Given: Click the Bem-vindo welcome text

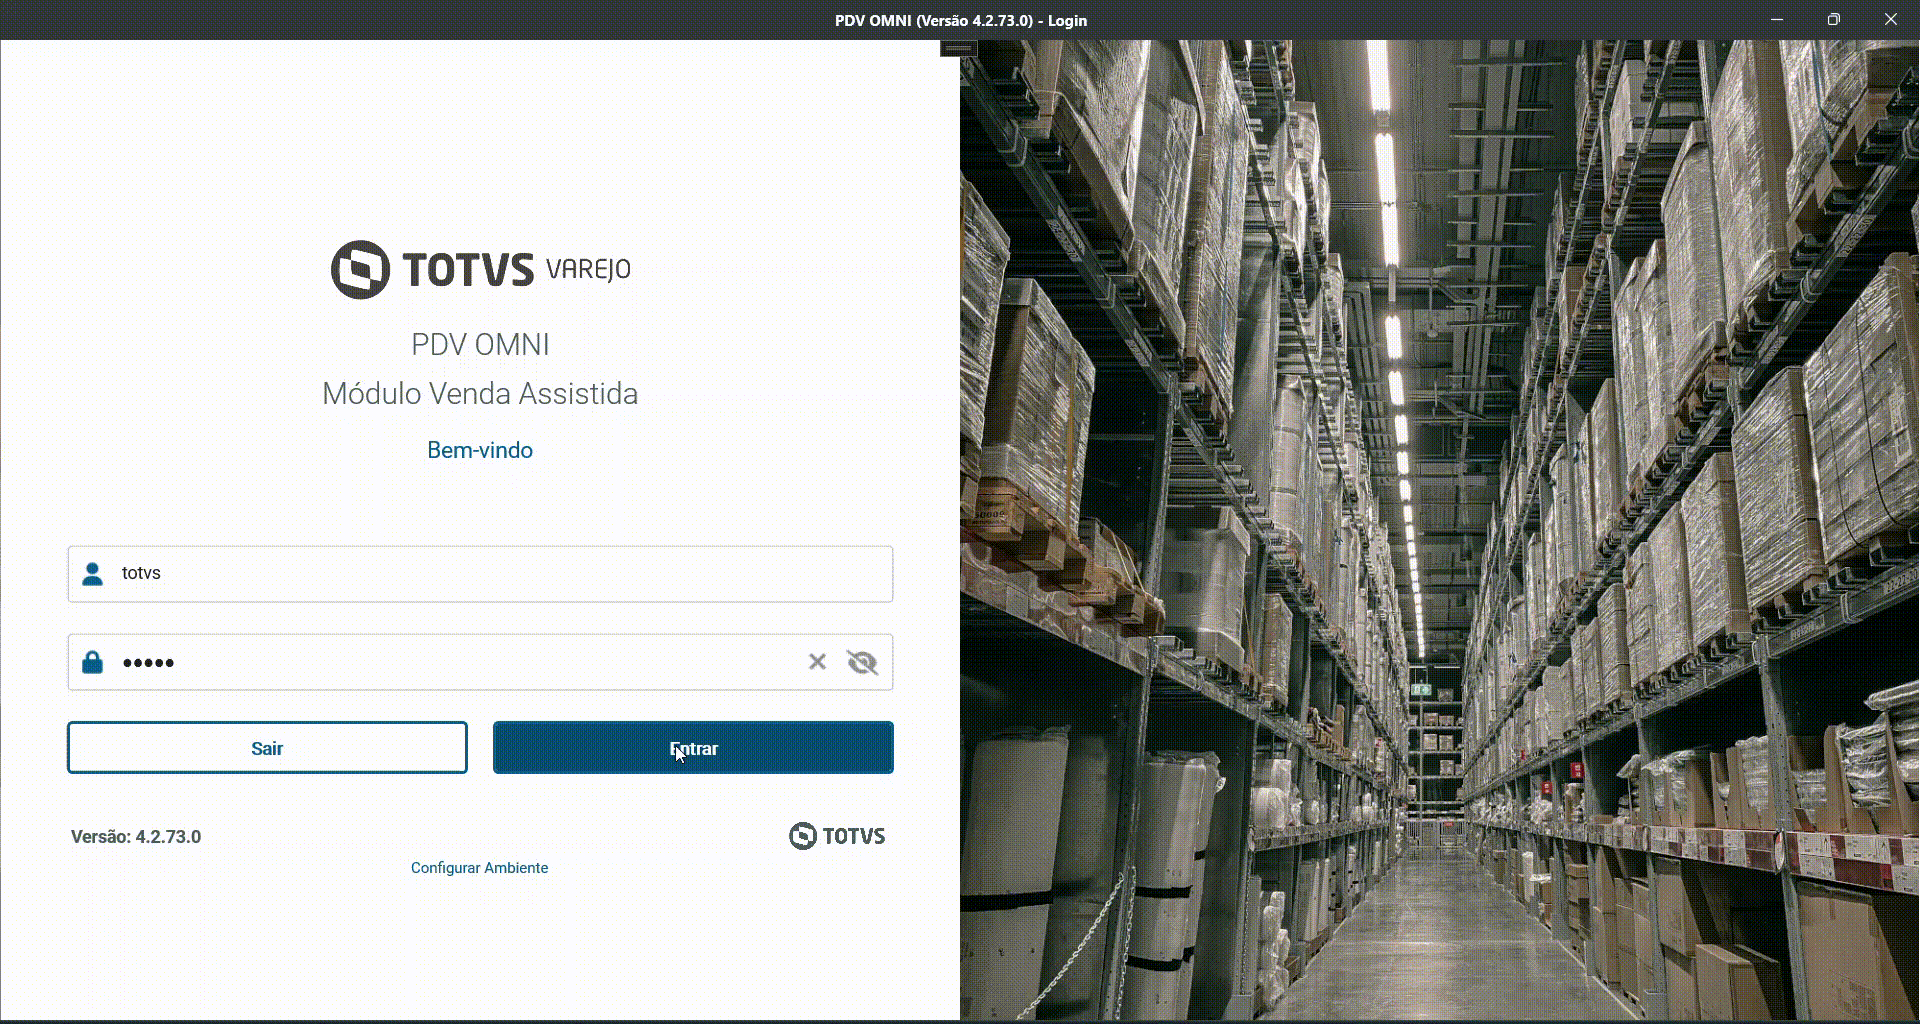Looking at the screenshot, I should [x=480, y=450].
